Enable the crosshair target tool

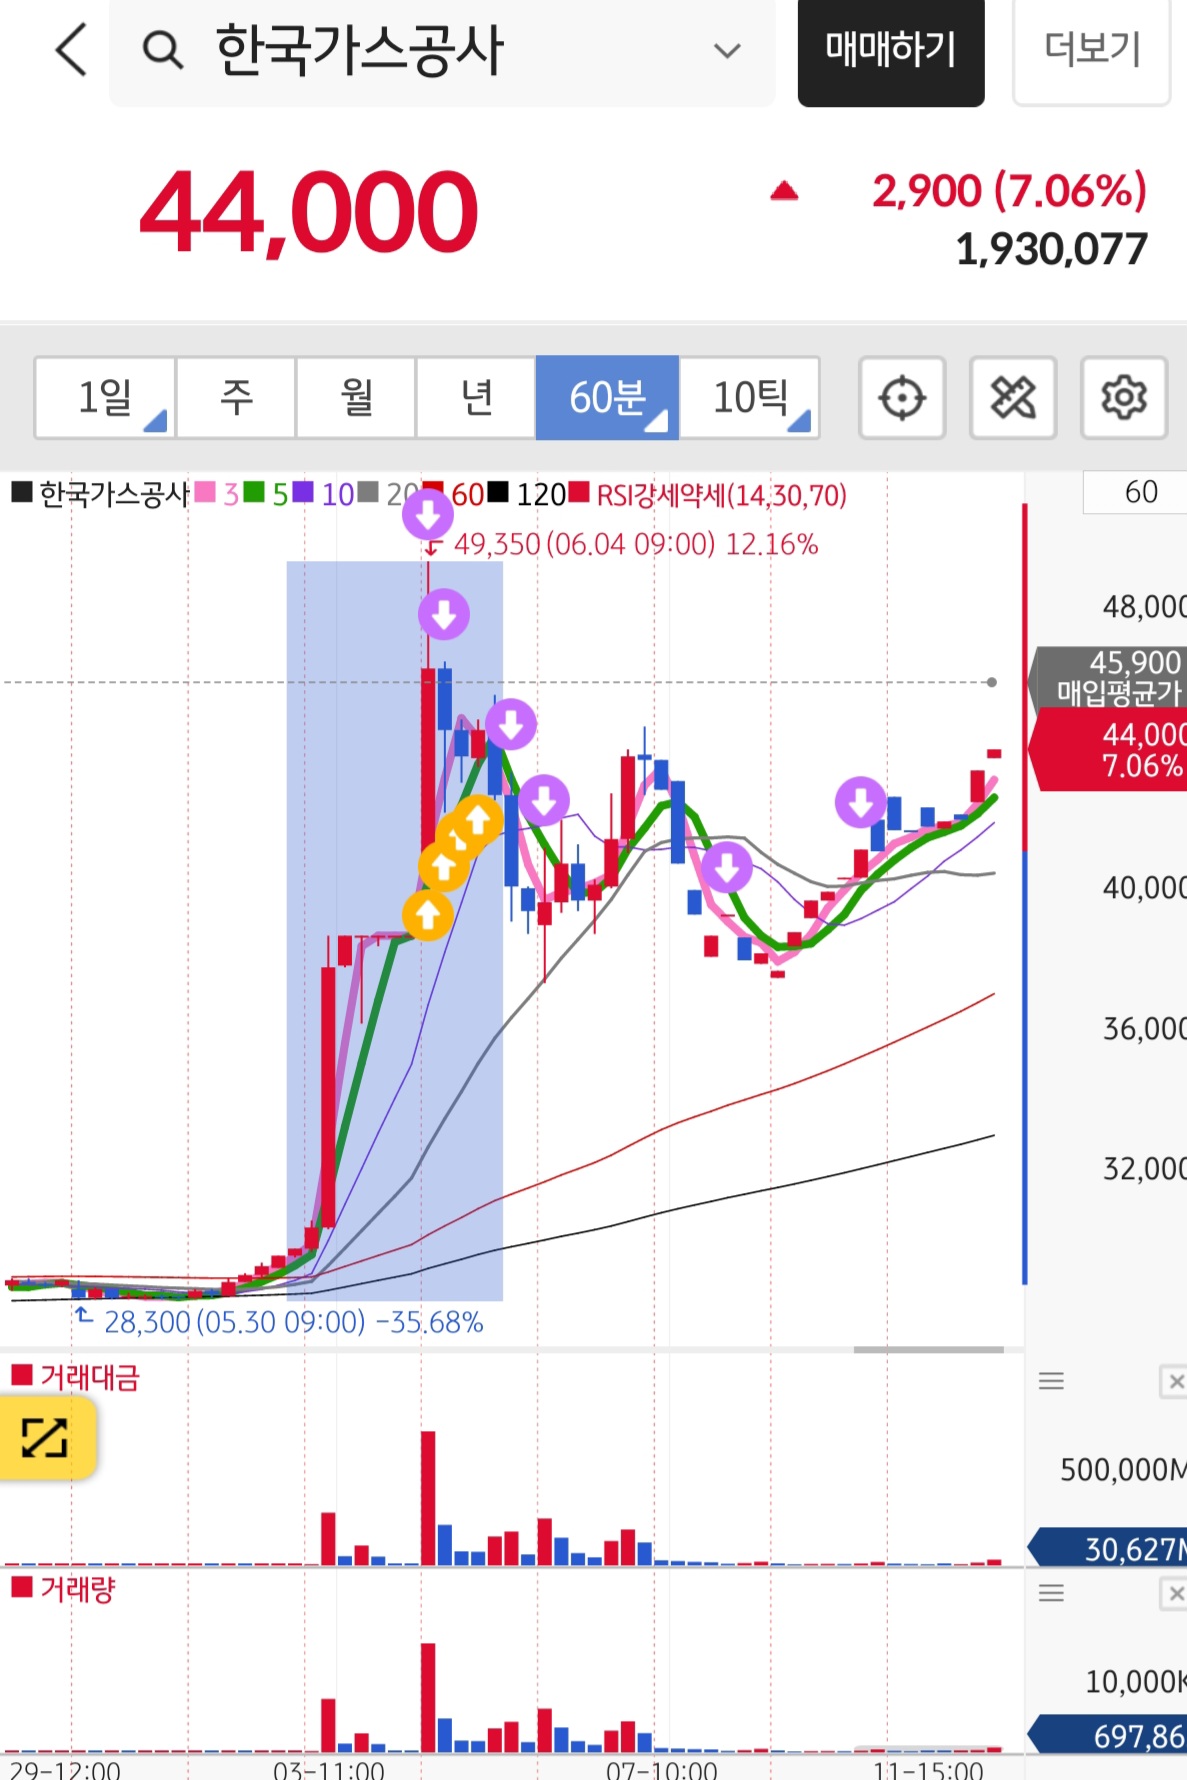coord(902,398)
